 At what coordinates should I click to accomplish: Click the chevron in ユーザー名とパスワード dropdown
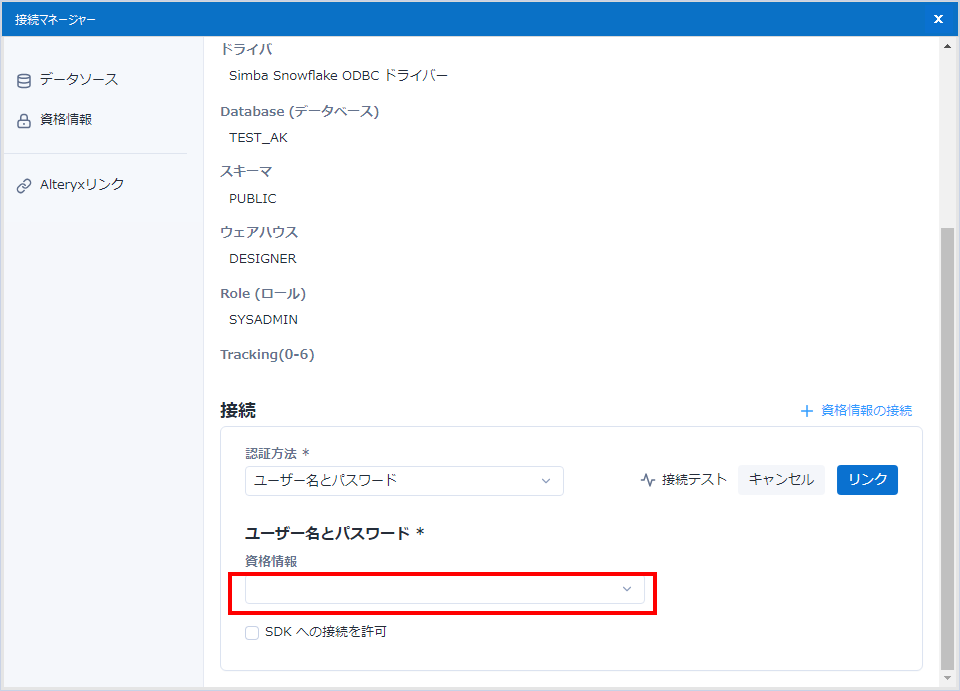pyautogui.click(x=546, y=481)
